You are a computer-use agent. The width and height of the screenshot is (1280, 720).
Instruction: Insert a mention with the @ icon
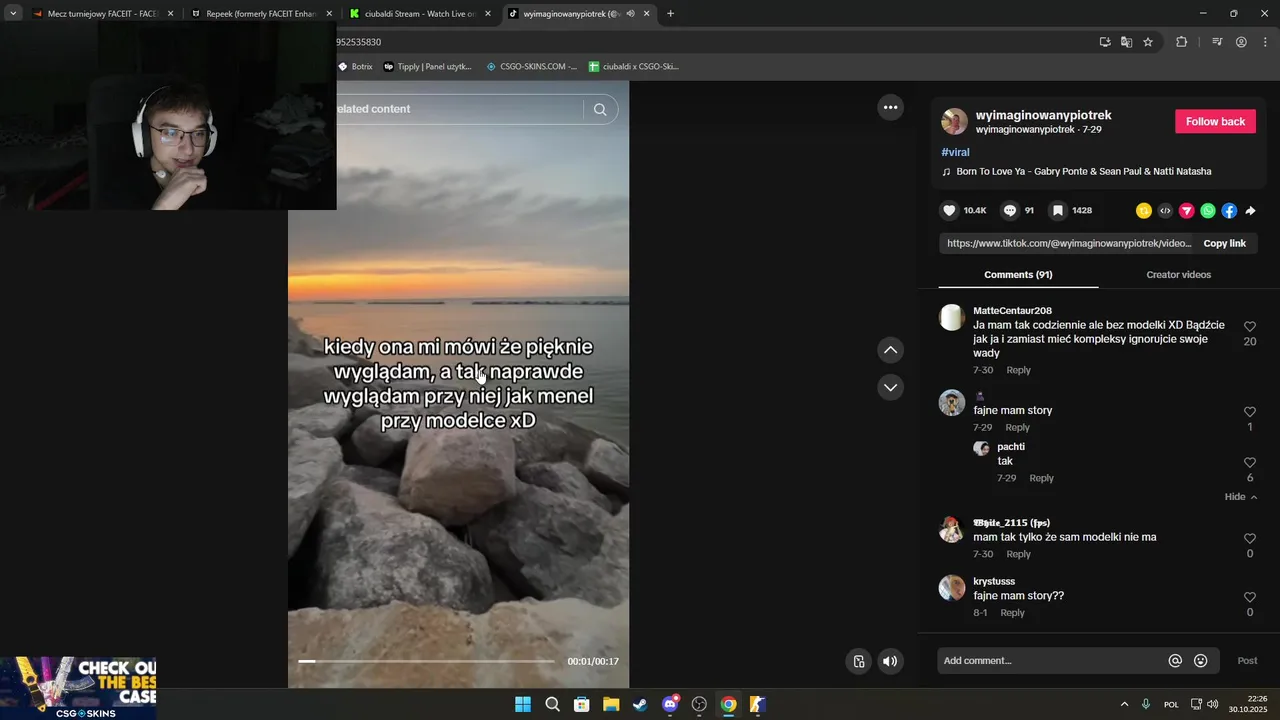tap(1175, 661)
